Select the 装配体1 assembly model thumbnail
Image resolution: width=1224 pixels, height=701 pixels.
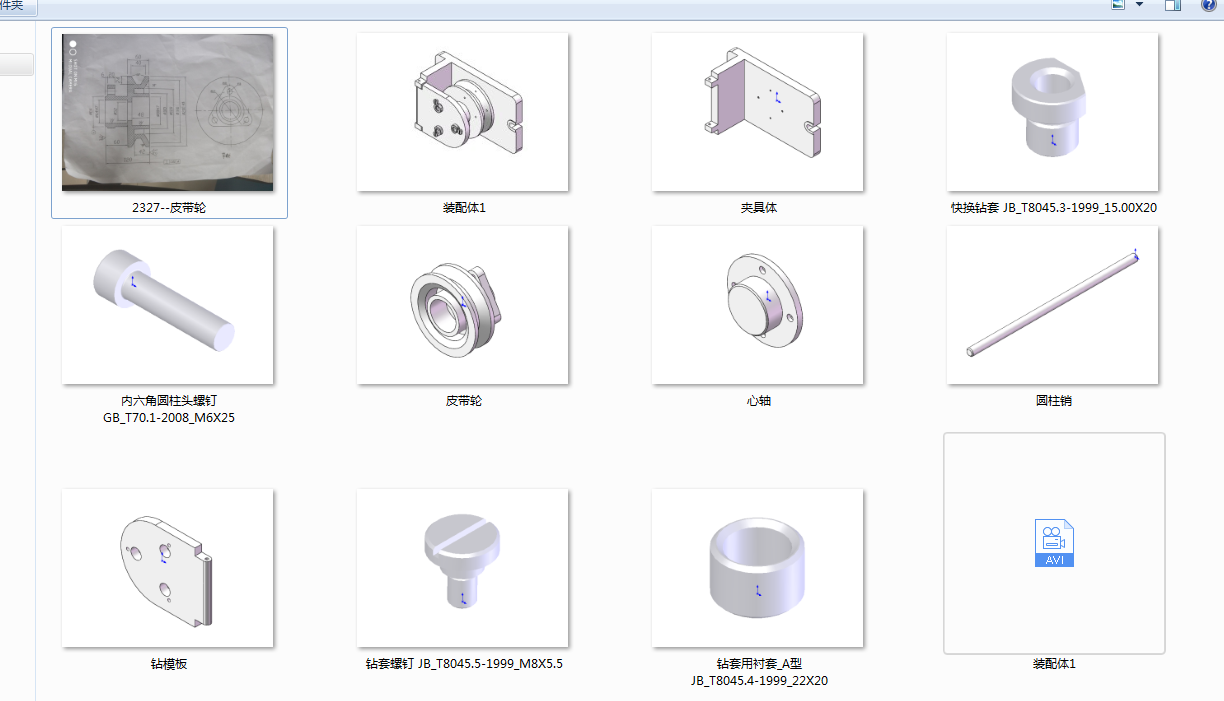coord(463,112)
